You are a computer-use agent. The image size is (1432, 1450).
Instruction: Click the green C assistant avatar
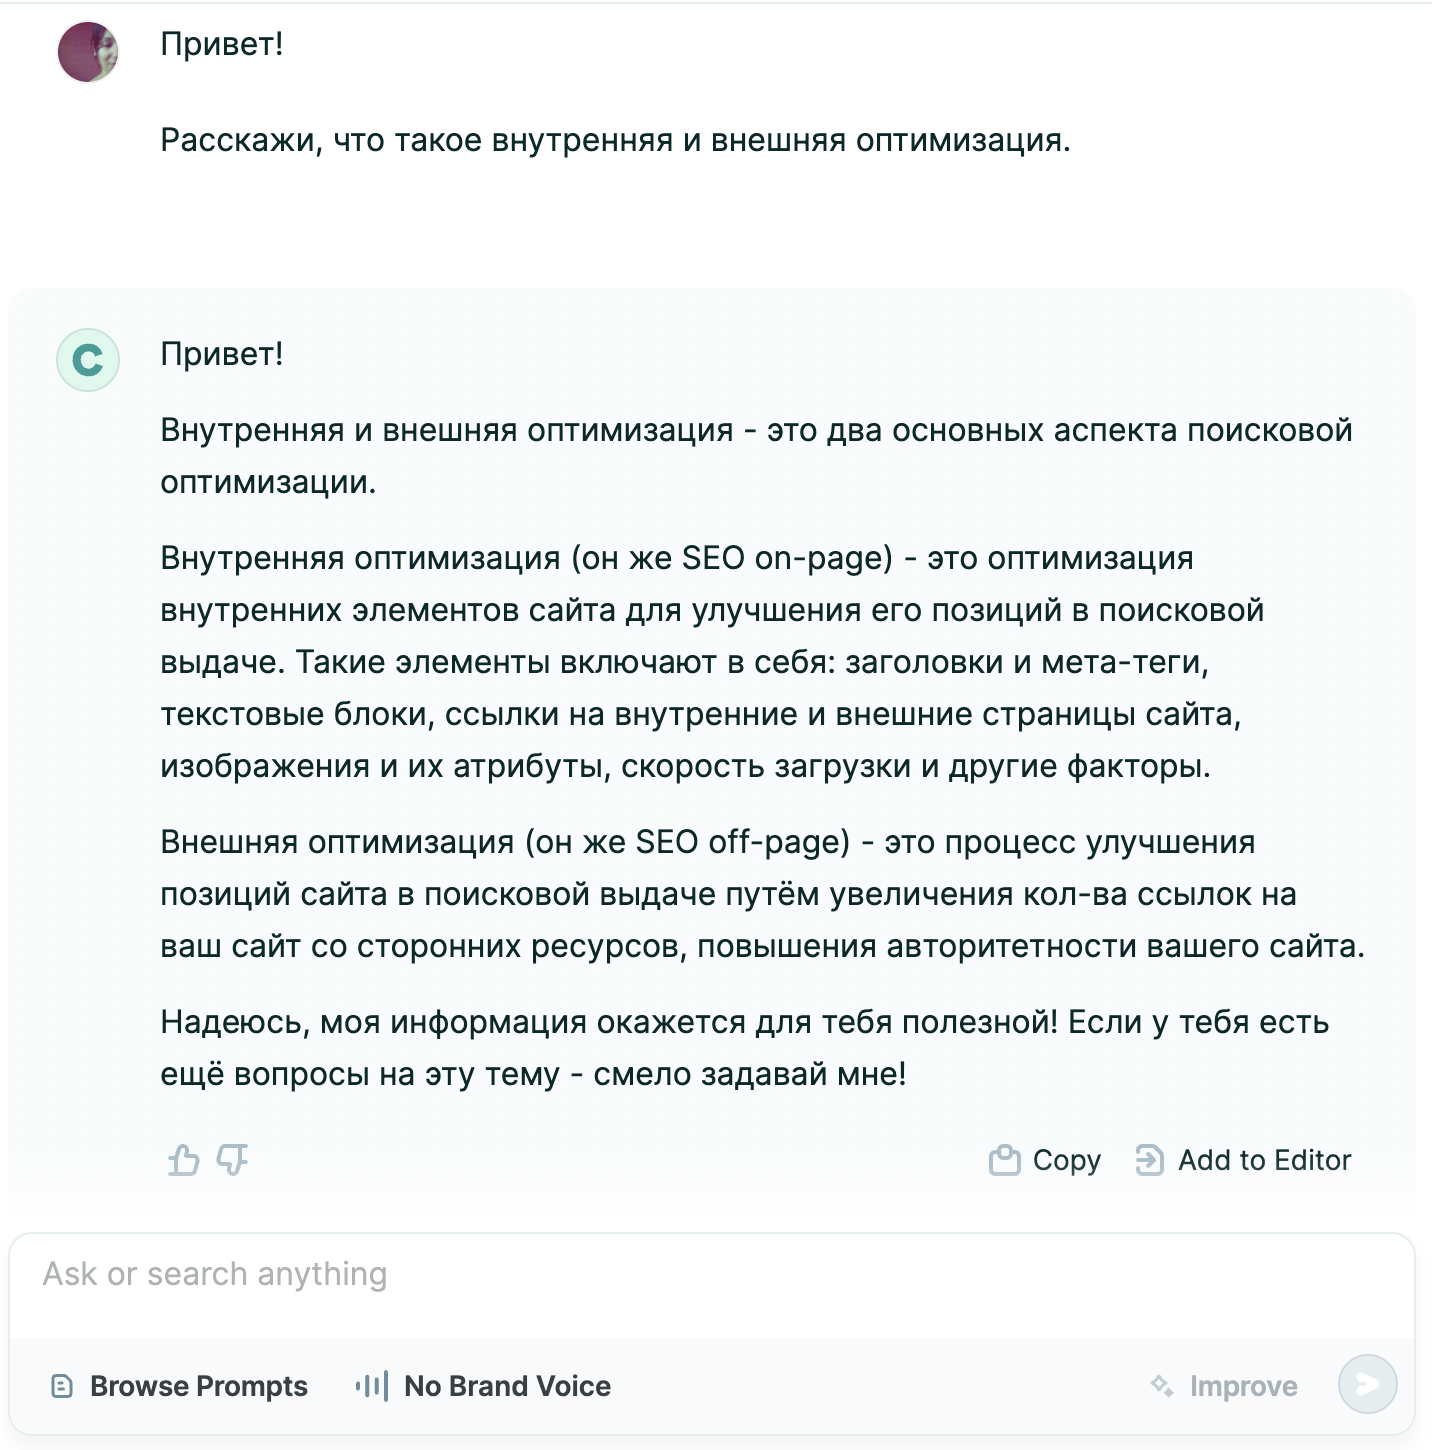88,360
